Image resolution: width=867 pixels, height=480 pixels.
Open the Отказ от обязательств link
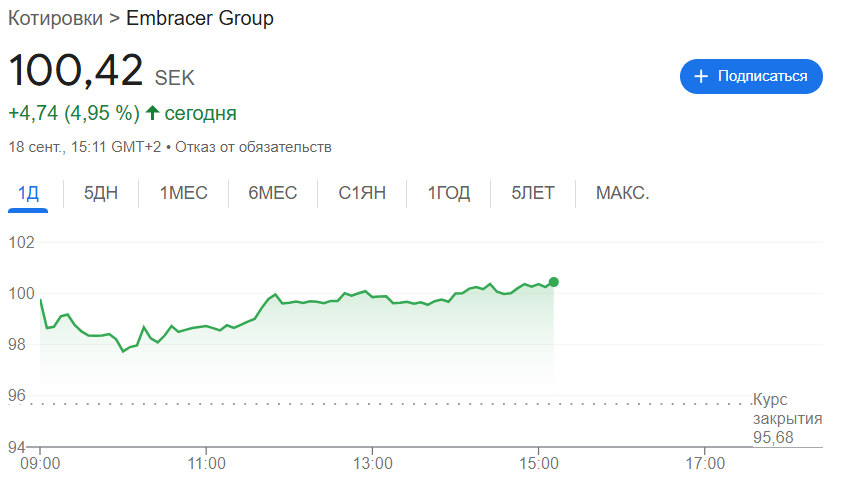click(254, 147)
